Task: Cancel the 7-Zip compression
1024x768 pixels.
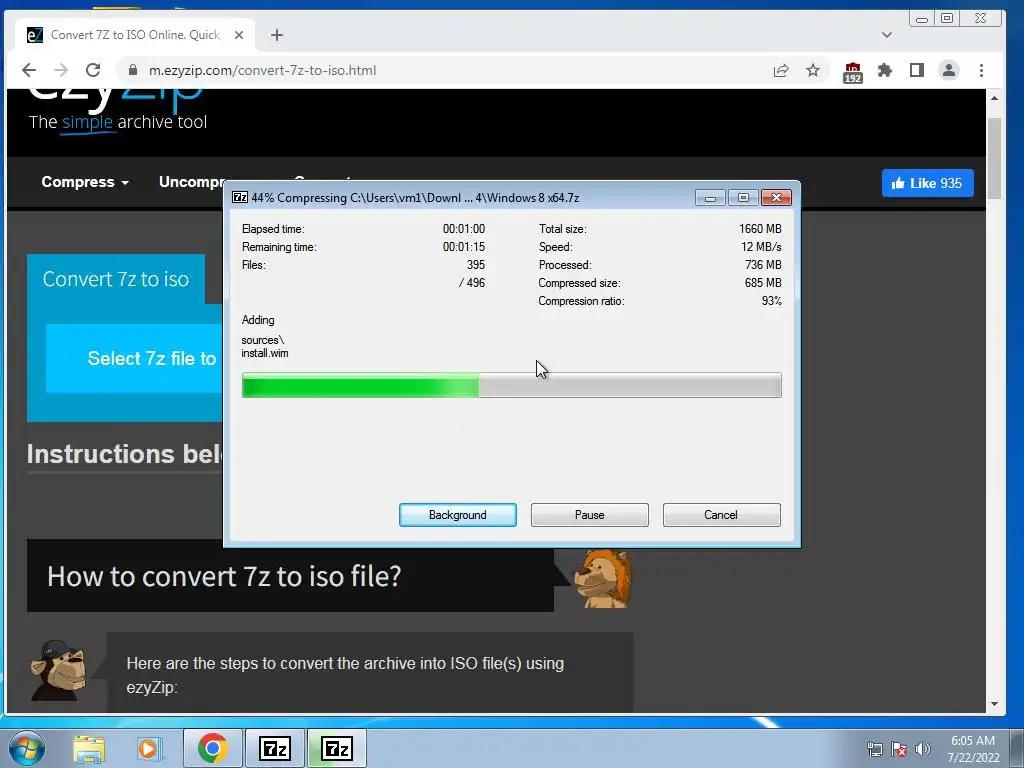Action: pyautogui.click(x=721, y=515)
